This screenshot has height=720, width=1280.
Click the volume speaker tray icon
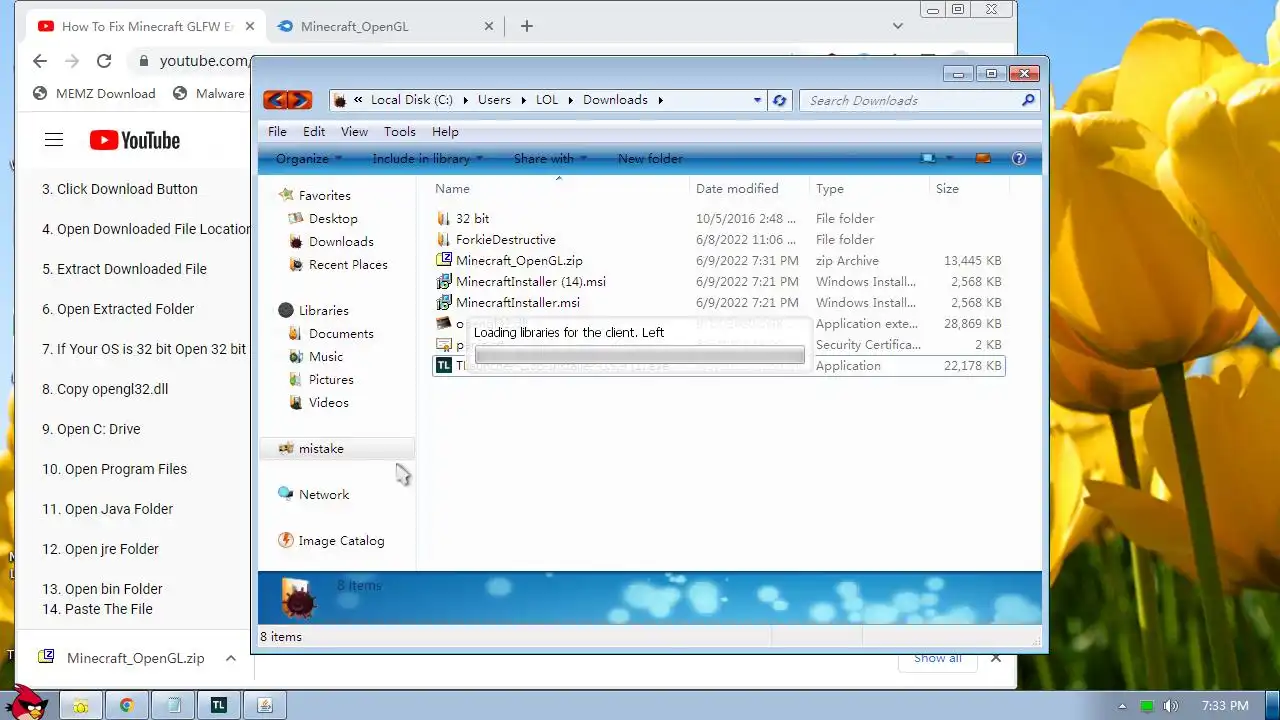tap(1170, 706)
